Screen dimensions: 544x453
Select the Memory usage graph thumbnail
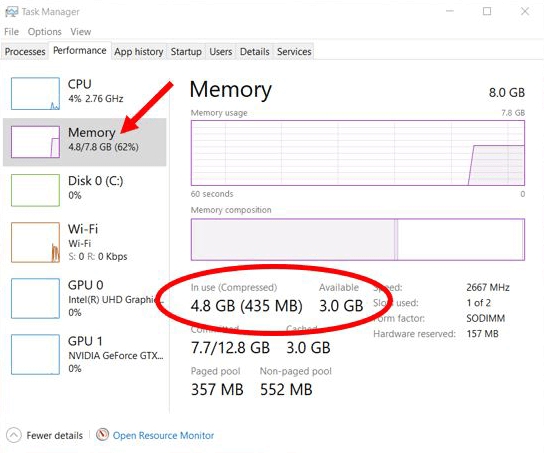click(35, 142)
